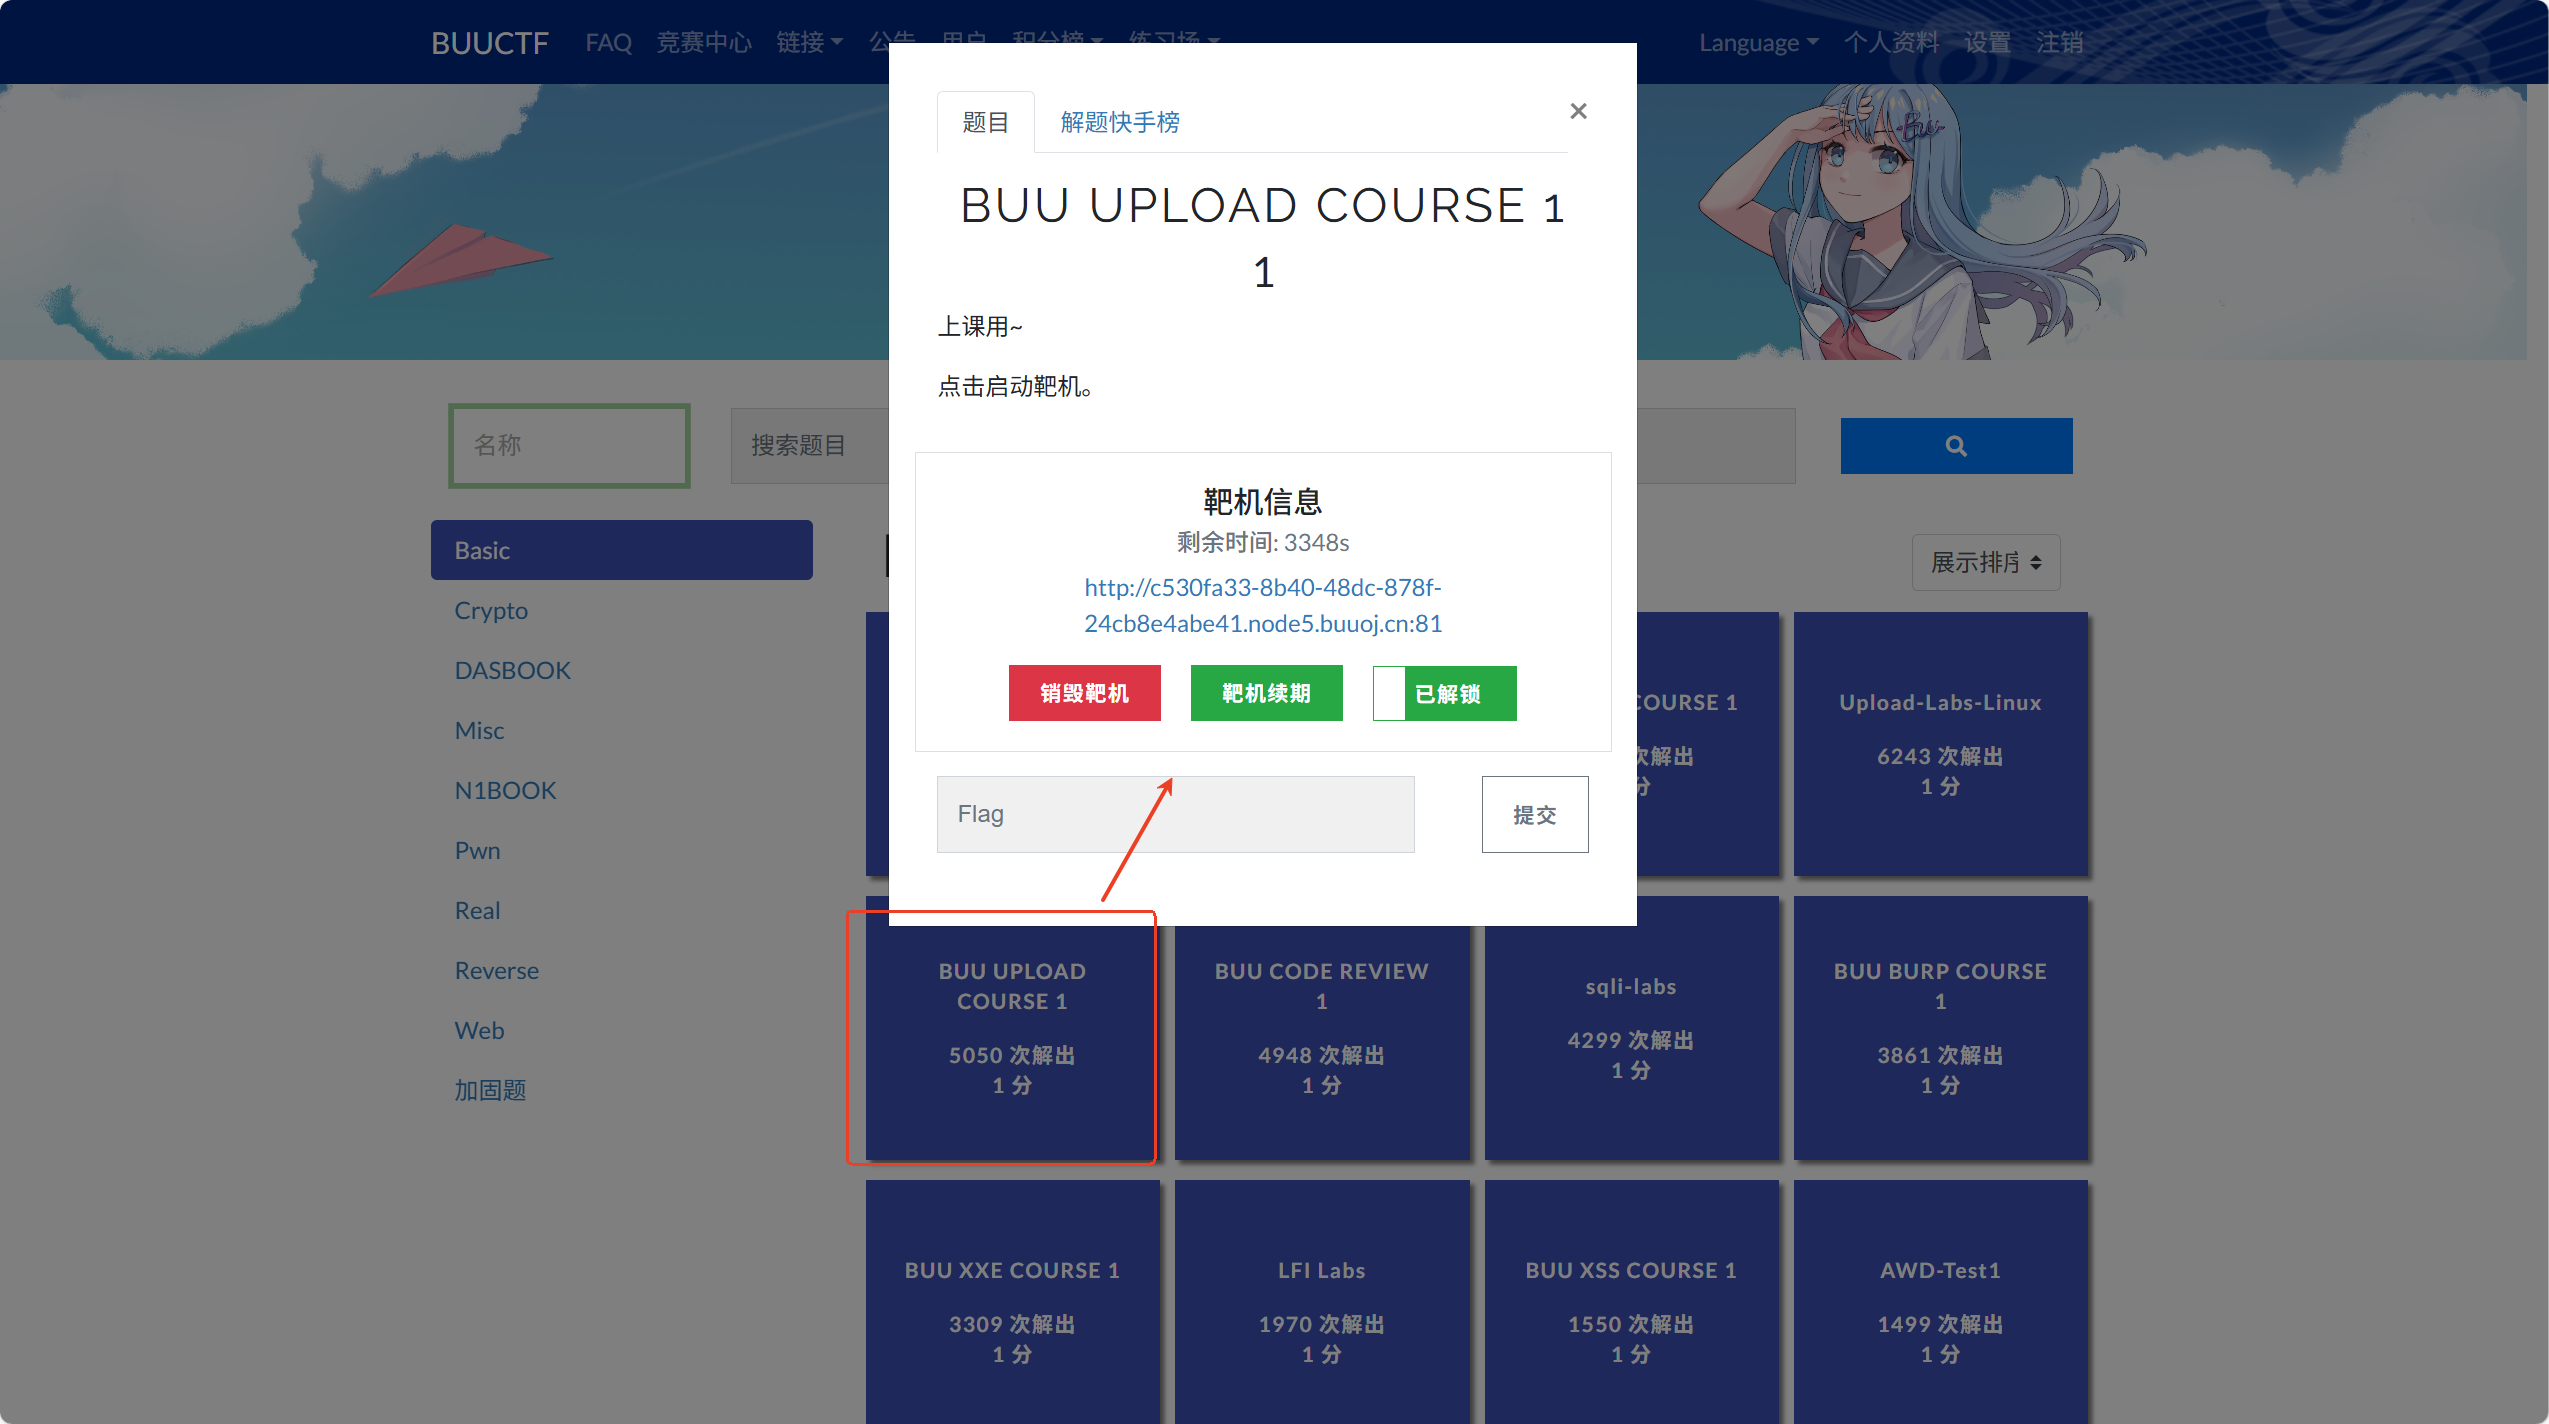
Task: Open the node5.buuoj.cn target machine link
Action: (x=1262, y=605)
